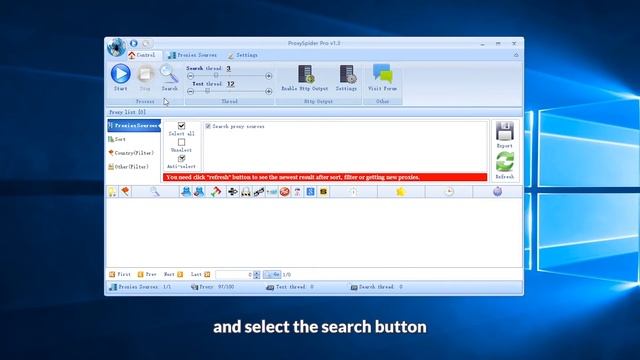Click the blue round quick-access icon in title bar

click(x=133, y=43)
